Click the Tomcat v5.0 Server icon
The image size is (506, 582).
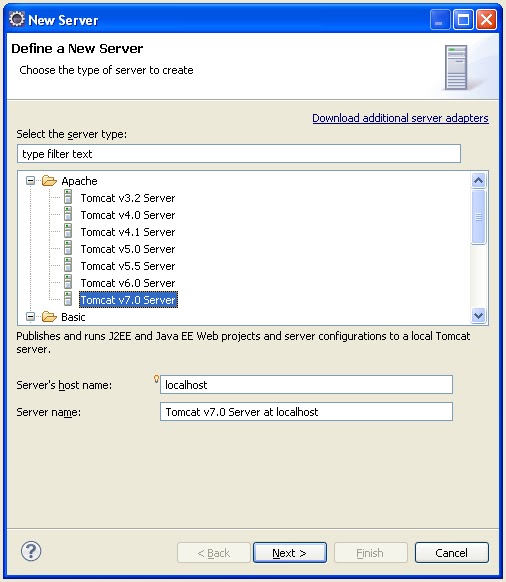click(68, 248)
